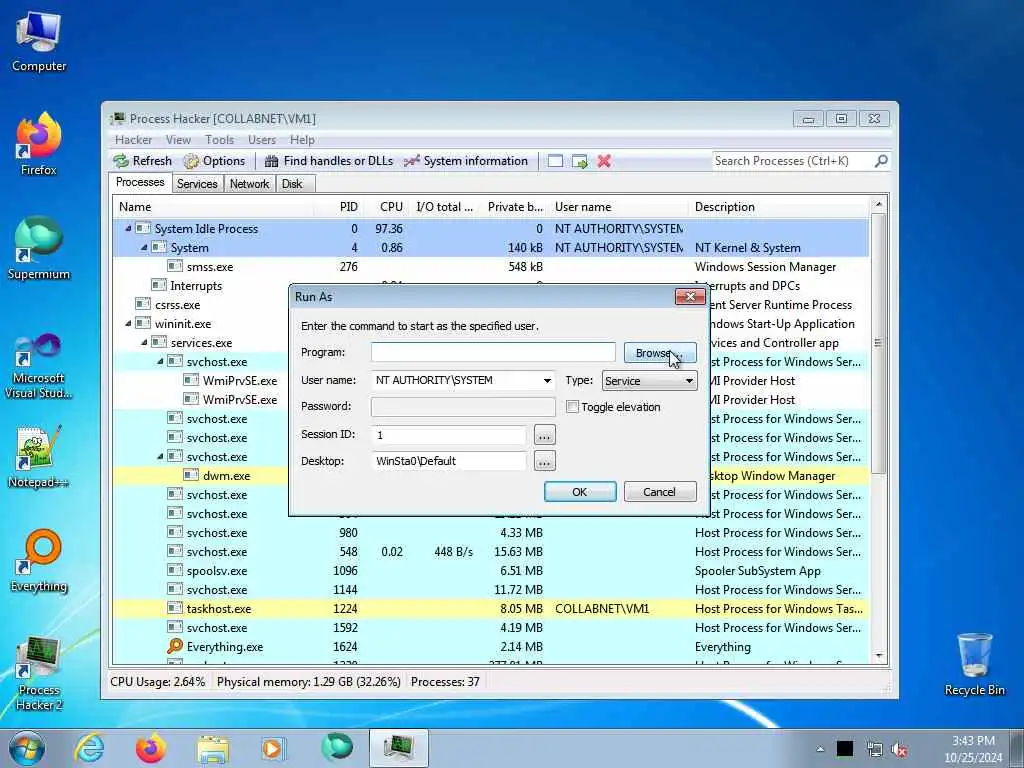The height and width of the screenshot is (768, 1024).
Task: Select Notepad++ desktop shortcut
Action: tap(39, 457)
